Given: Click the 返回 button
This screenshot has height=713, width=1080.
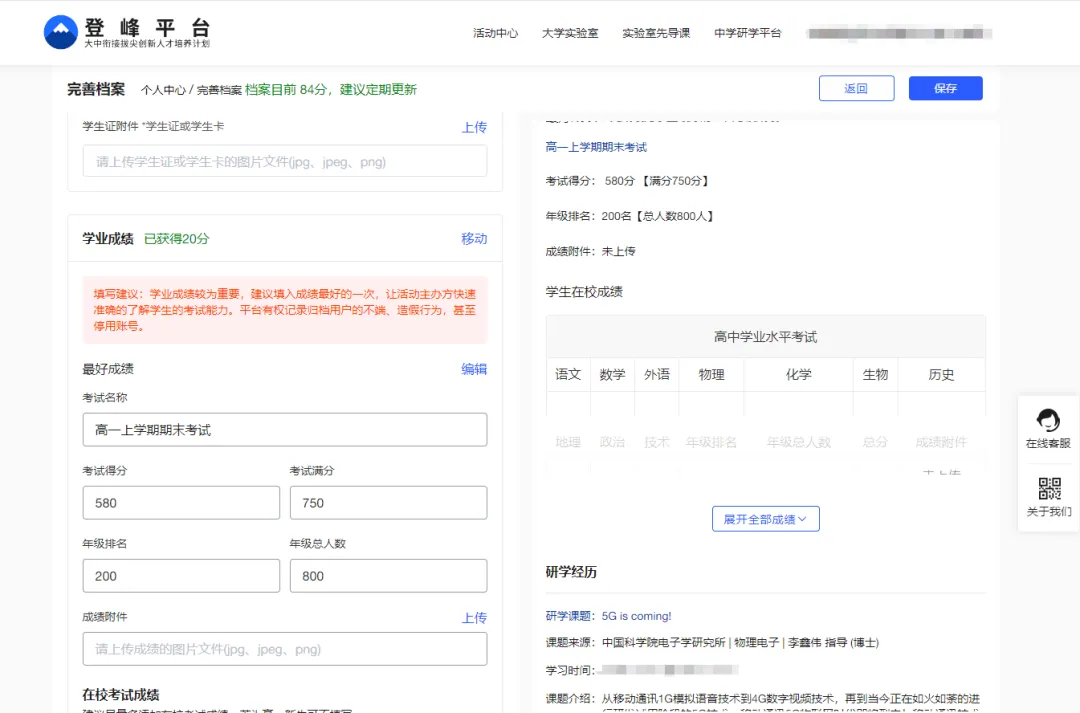Looking at the screenshot, I should tap(856, 88).
